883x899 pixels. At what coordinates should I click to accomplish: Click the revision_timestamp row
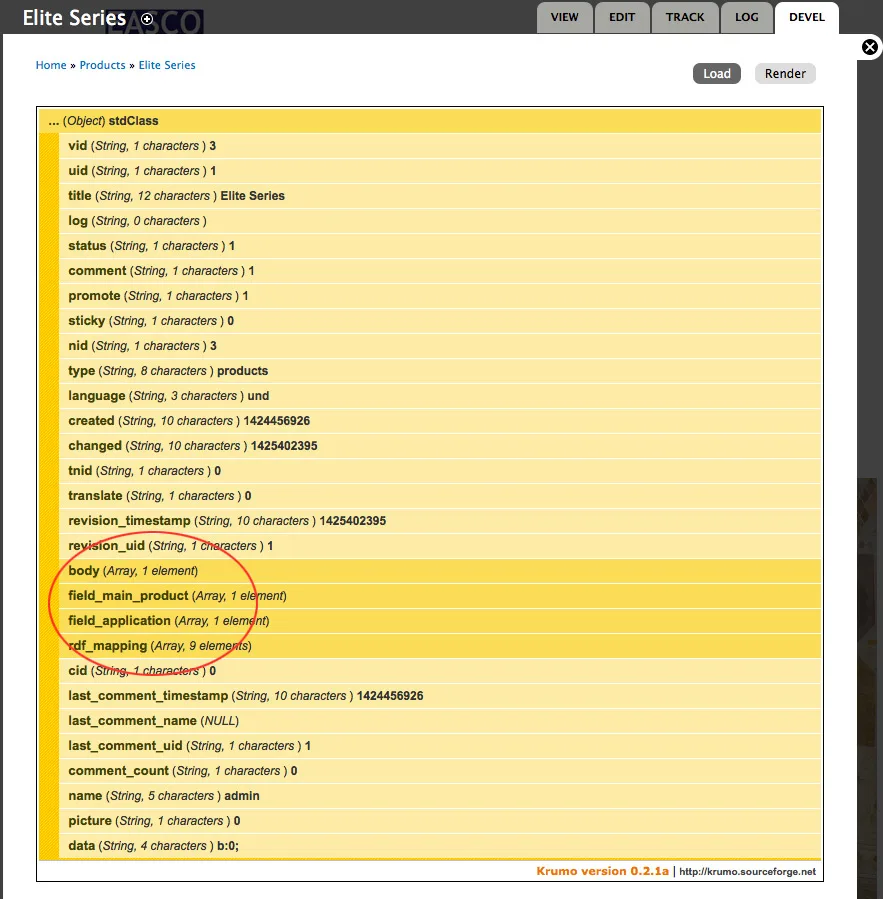coord(440,521)
